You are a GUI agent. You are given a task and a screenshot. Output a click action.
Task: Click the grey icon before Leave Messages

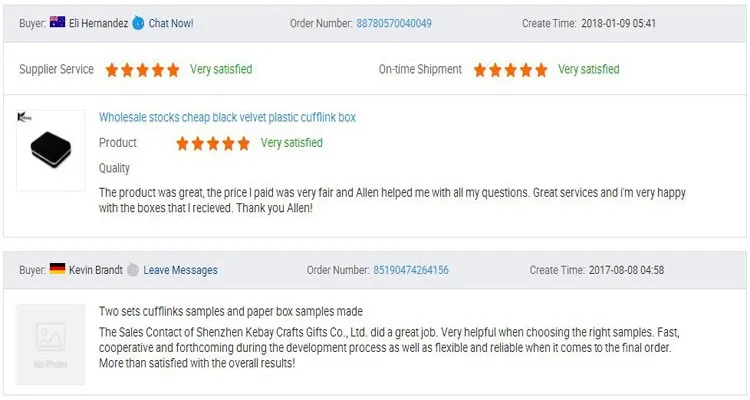132,270
